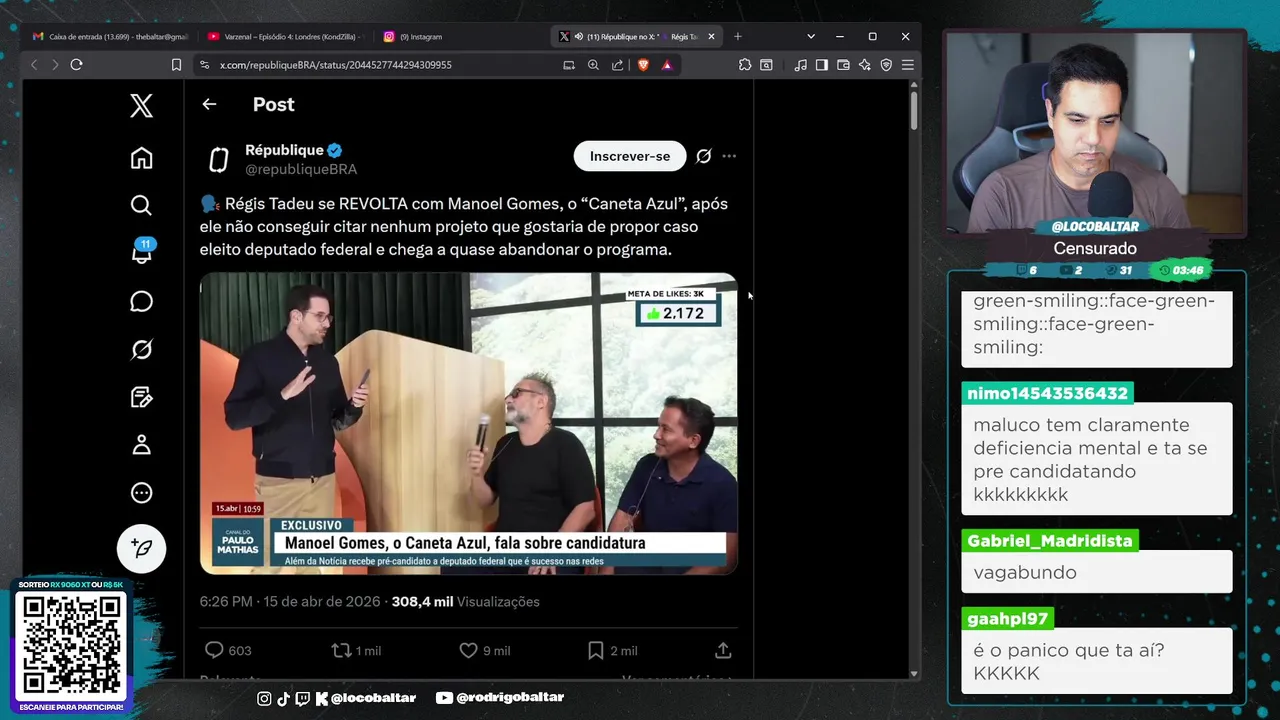The image size is (1280, 720).
Task: Click chat username gaahpl97
Action: pos(1008,619)
